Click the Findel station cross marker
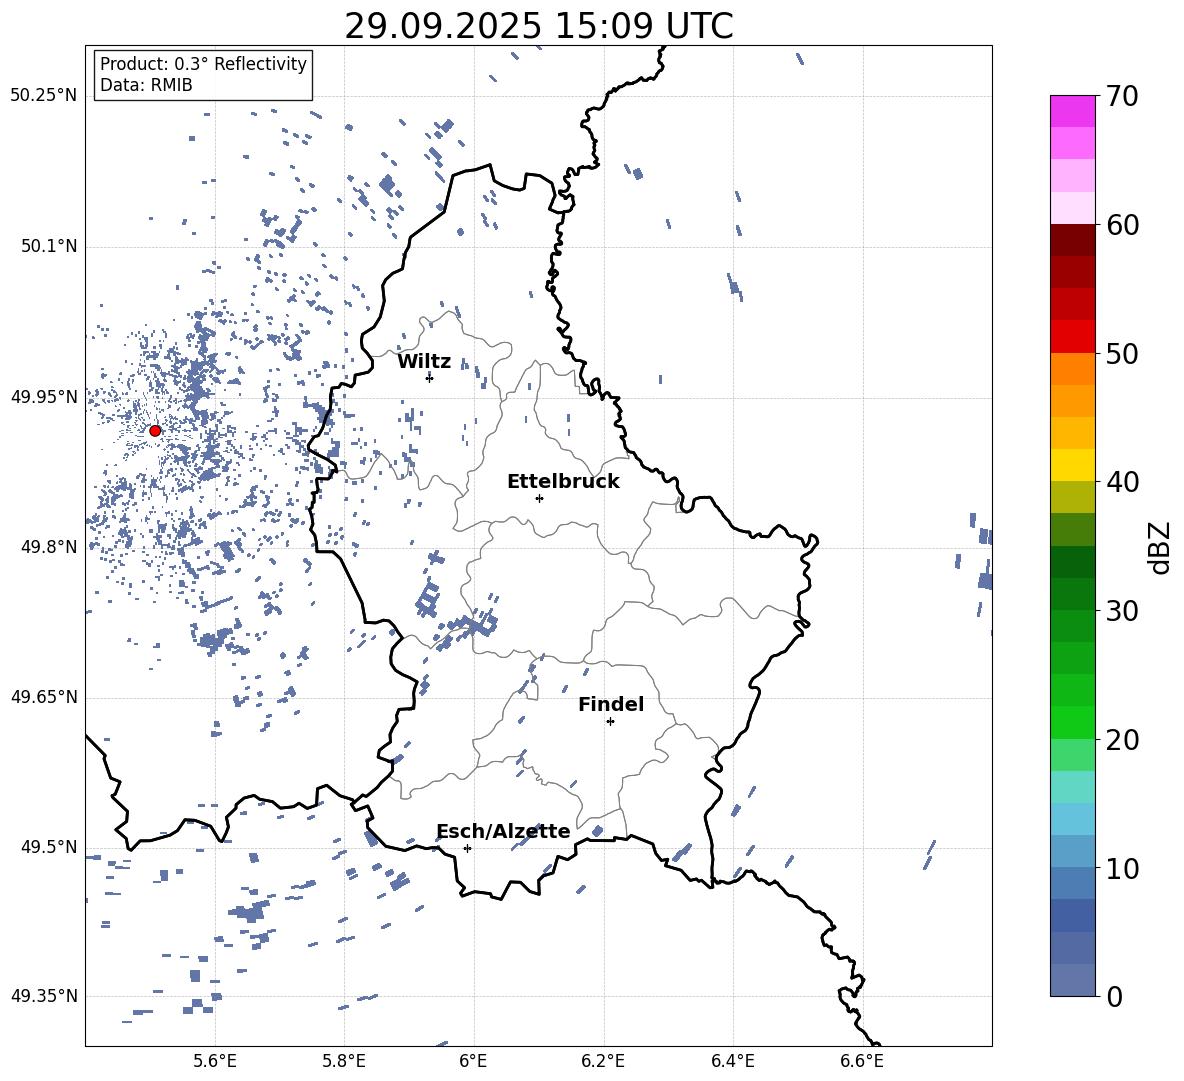Viewport: 1184px width, 1081px height. pyautogui.click(x=610, y=722)
